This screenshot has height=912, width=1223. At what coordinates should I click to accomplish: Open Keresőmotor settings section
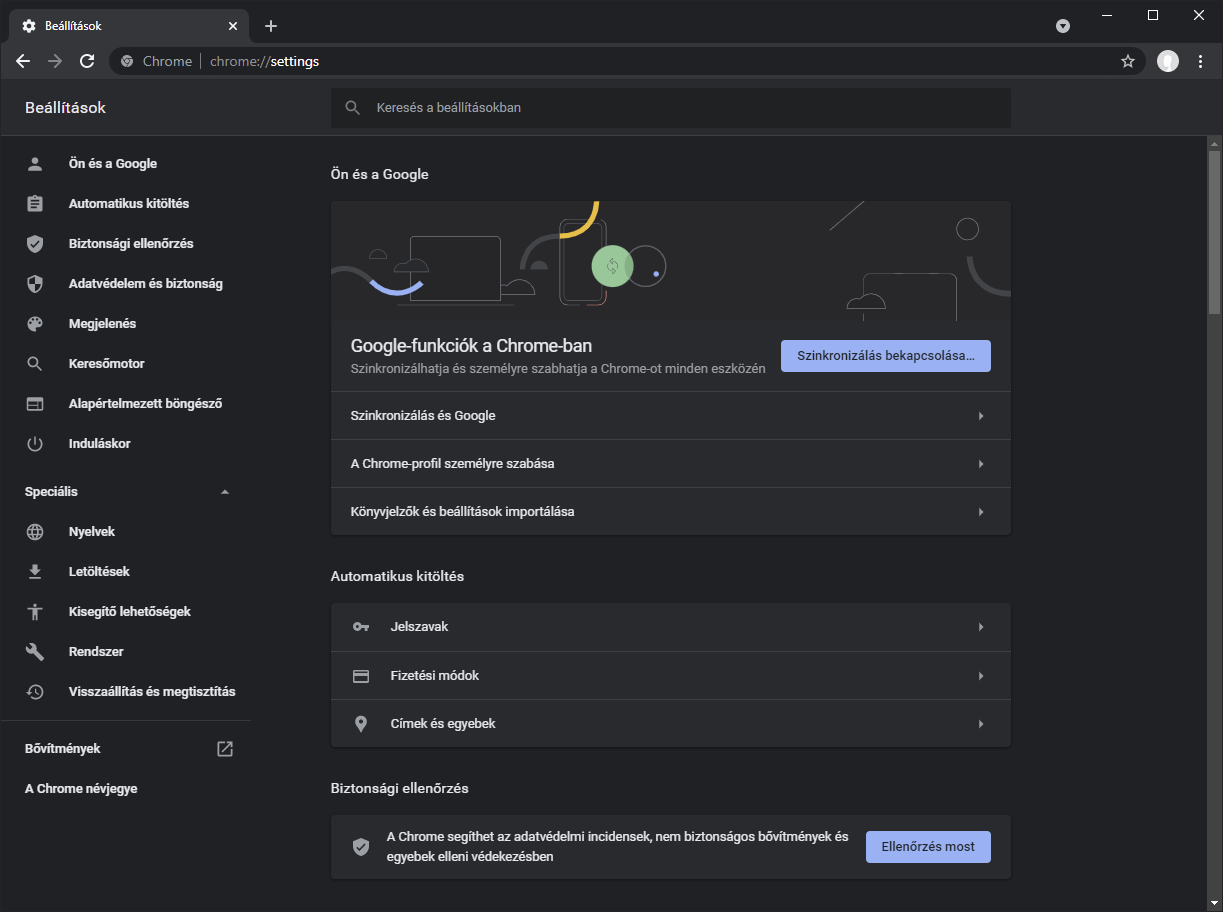[x=107, y=363]
